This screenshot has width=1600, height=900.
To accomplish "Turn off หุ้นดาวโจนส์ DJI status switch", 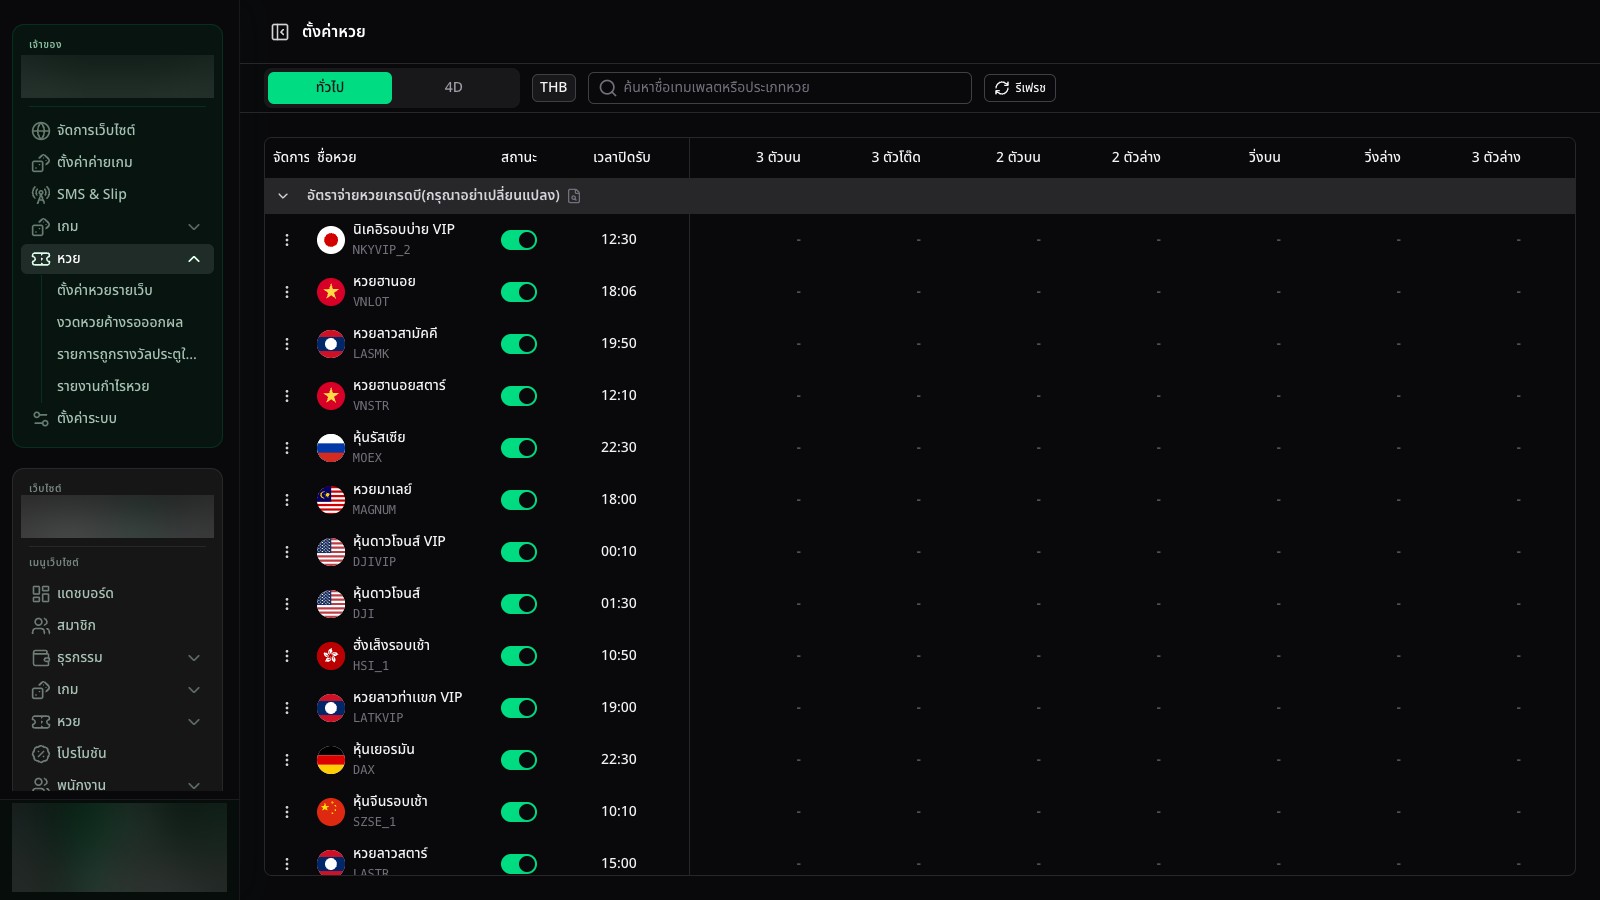I will (519, 604).
